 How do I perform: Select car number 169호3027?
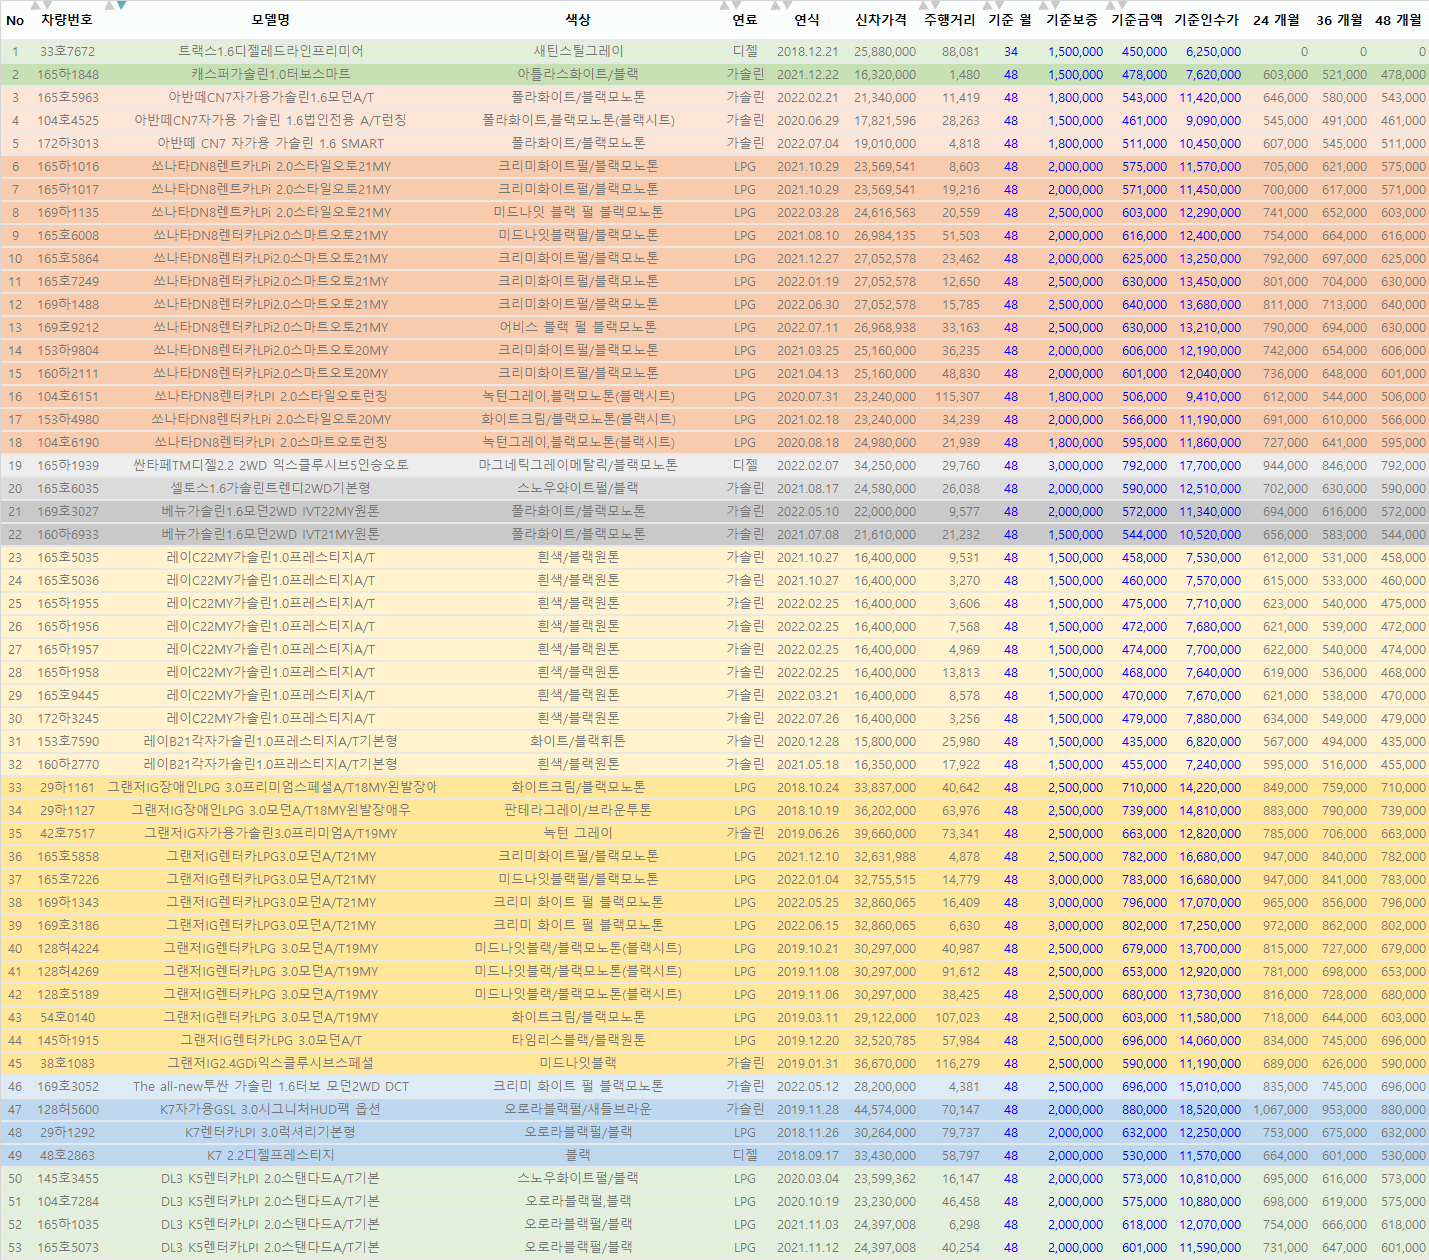pos(68,511)
